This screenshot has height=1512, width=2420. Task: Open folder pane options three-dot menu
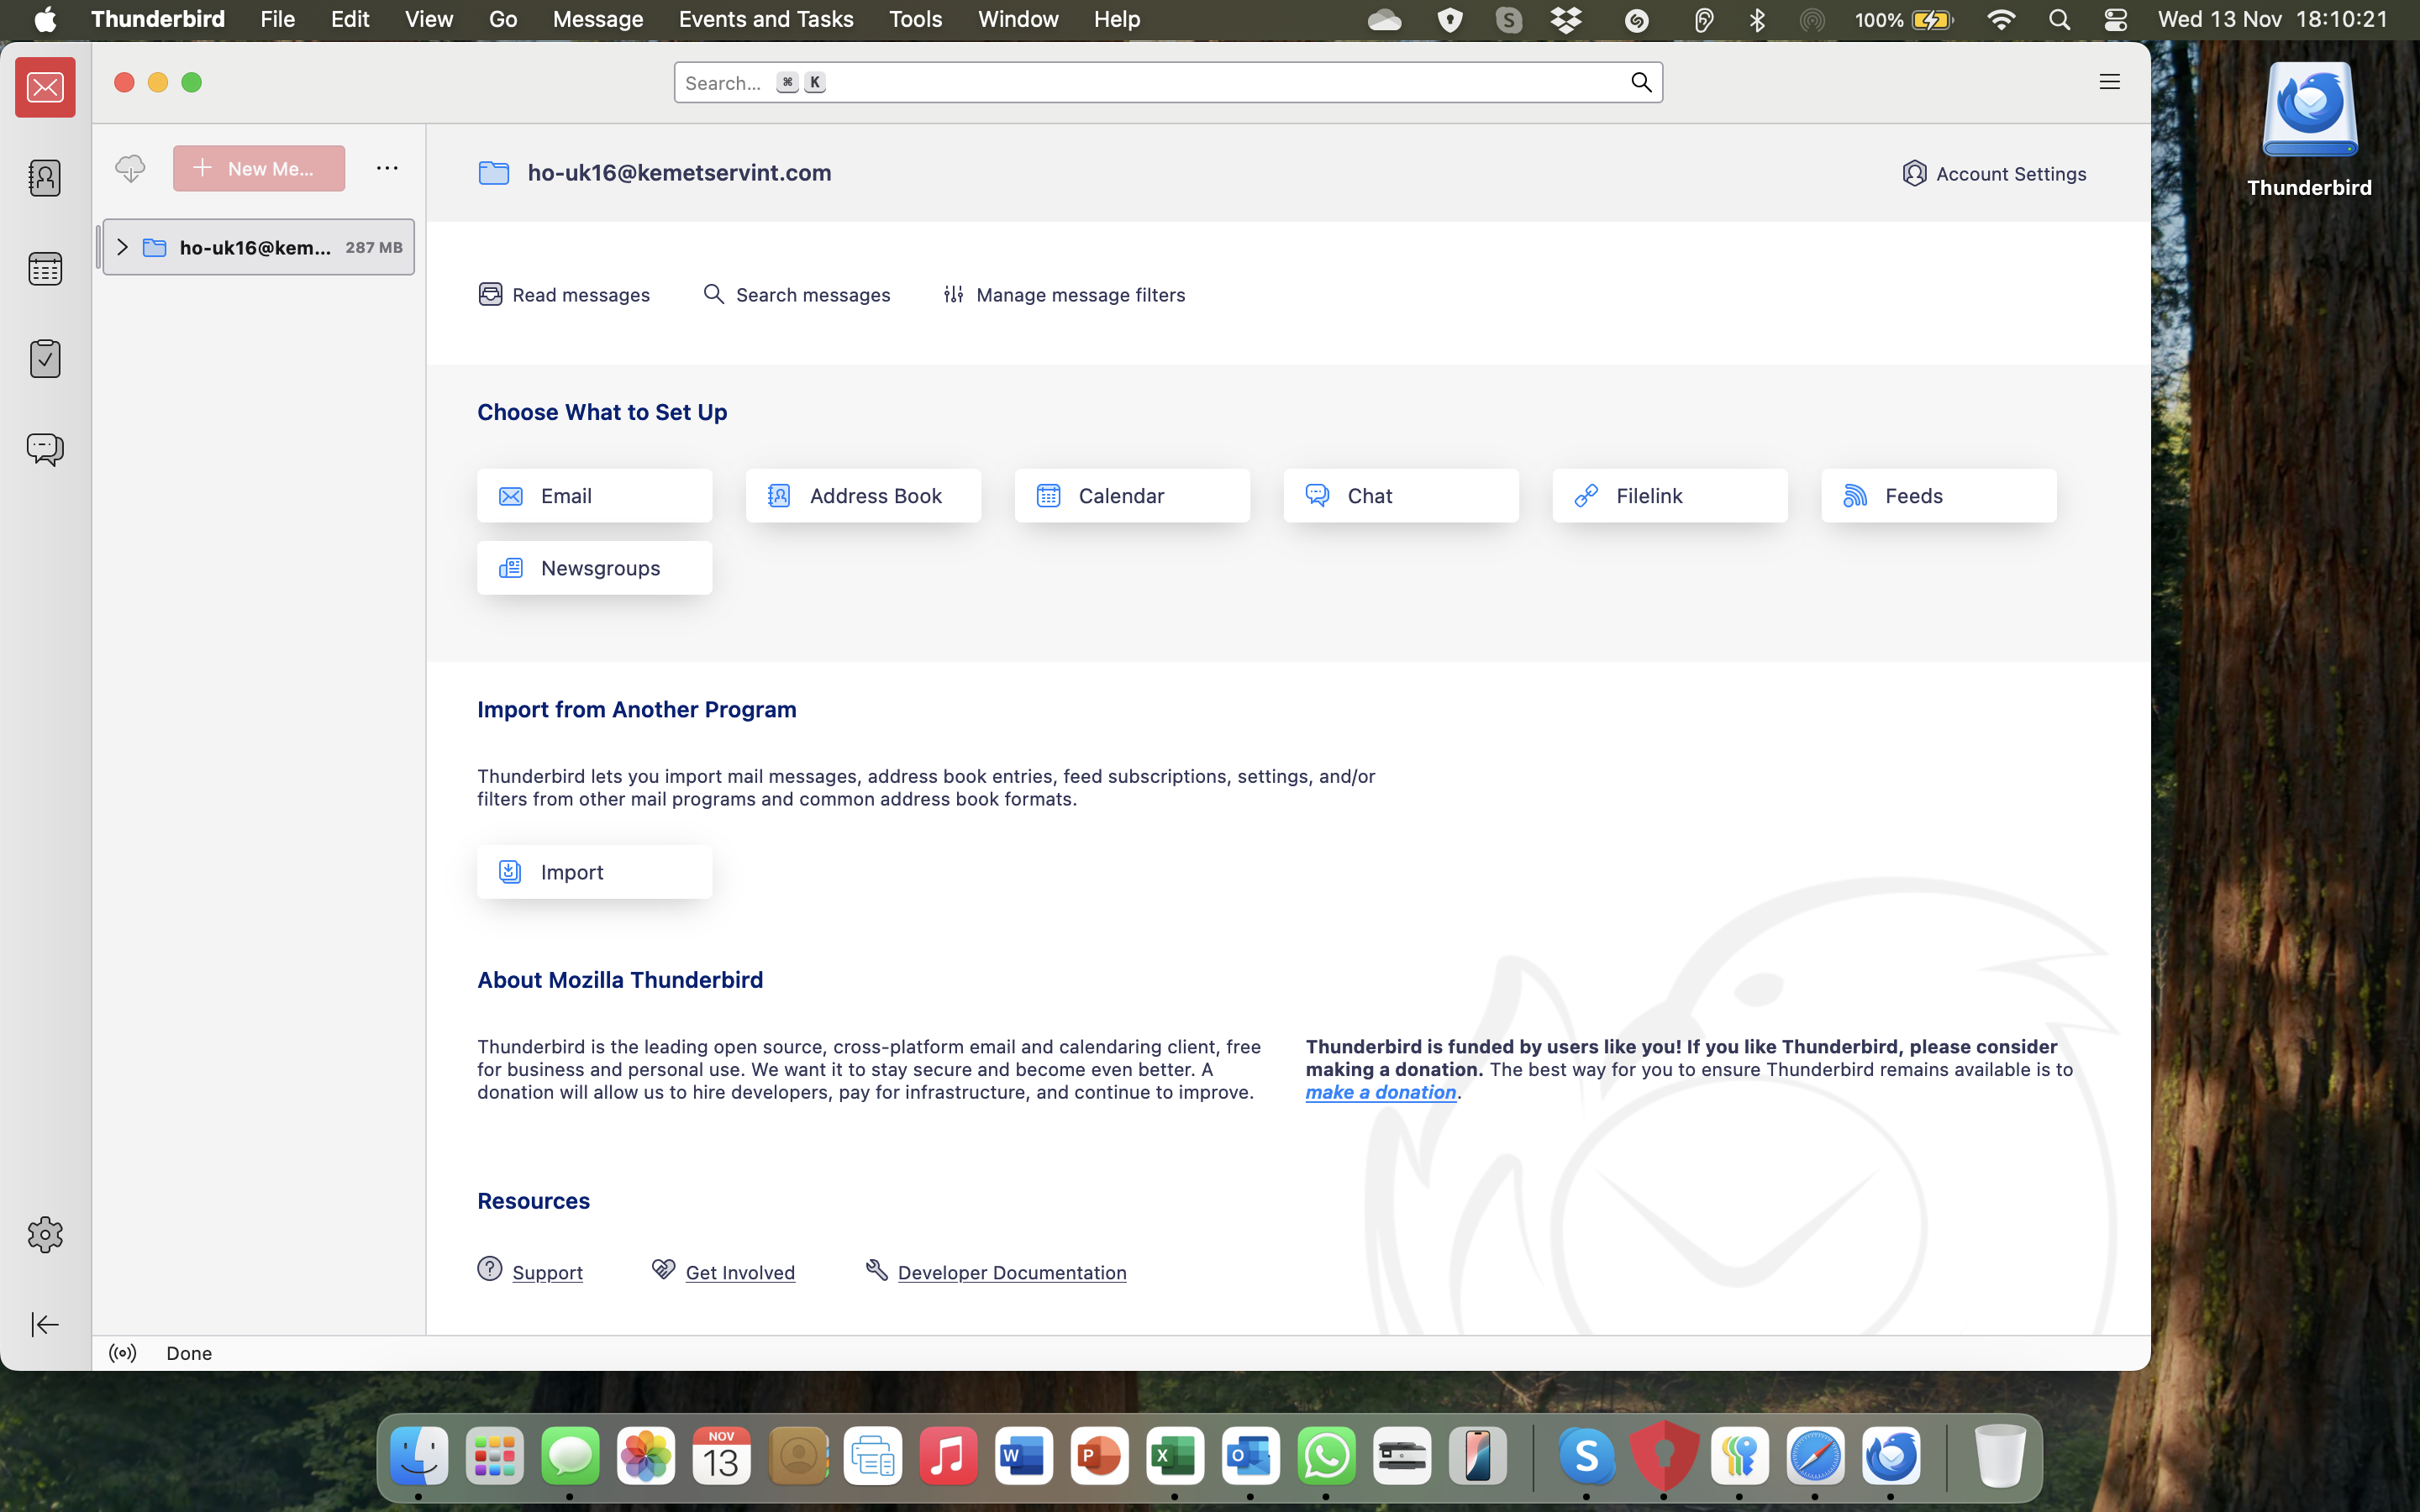pyautogui.click(x=387, y=168)
